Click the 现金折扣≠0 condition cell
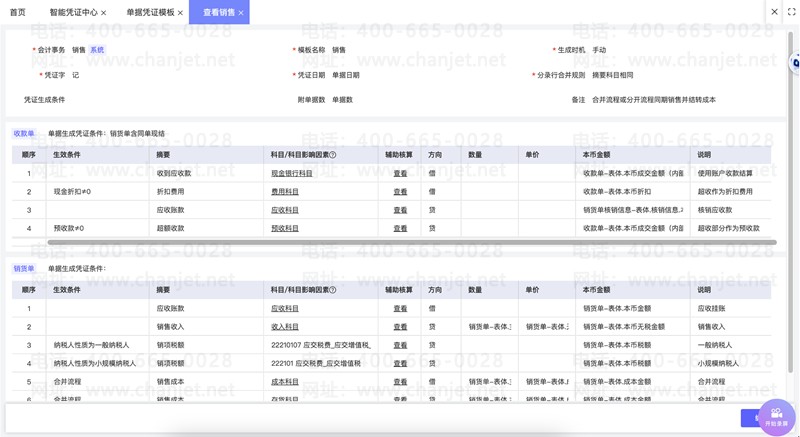This screenshot has width=800, height=437. tap(72, 192)
